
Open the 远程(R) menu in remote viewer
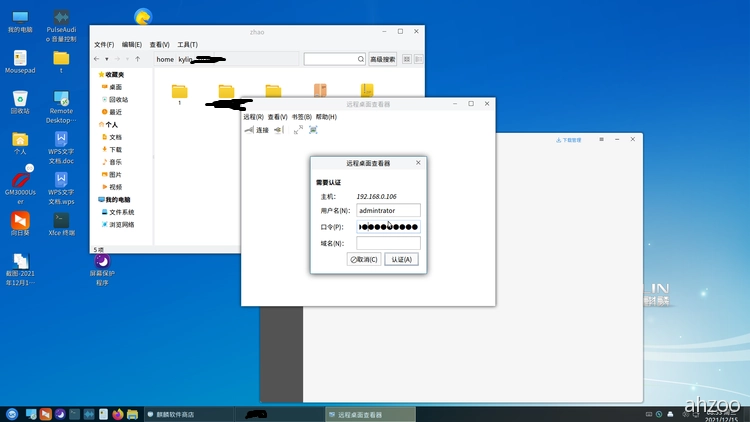click(x=254, y=117)
